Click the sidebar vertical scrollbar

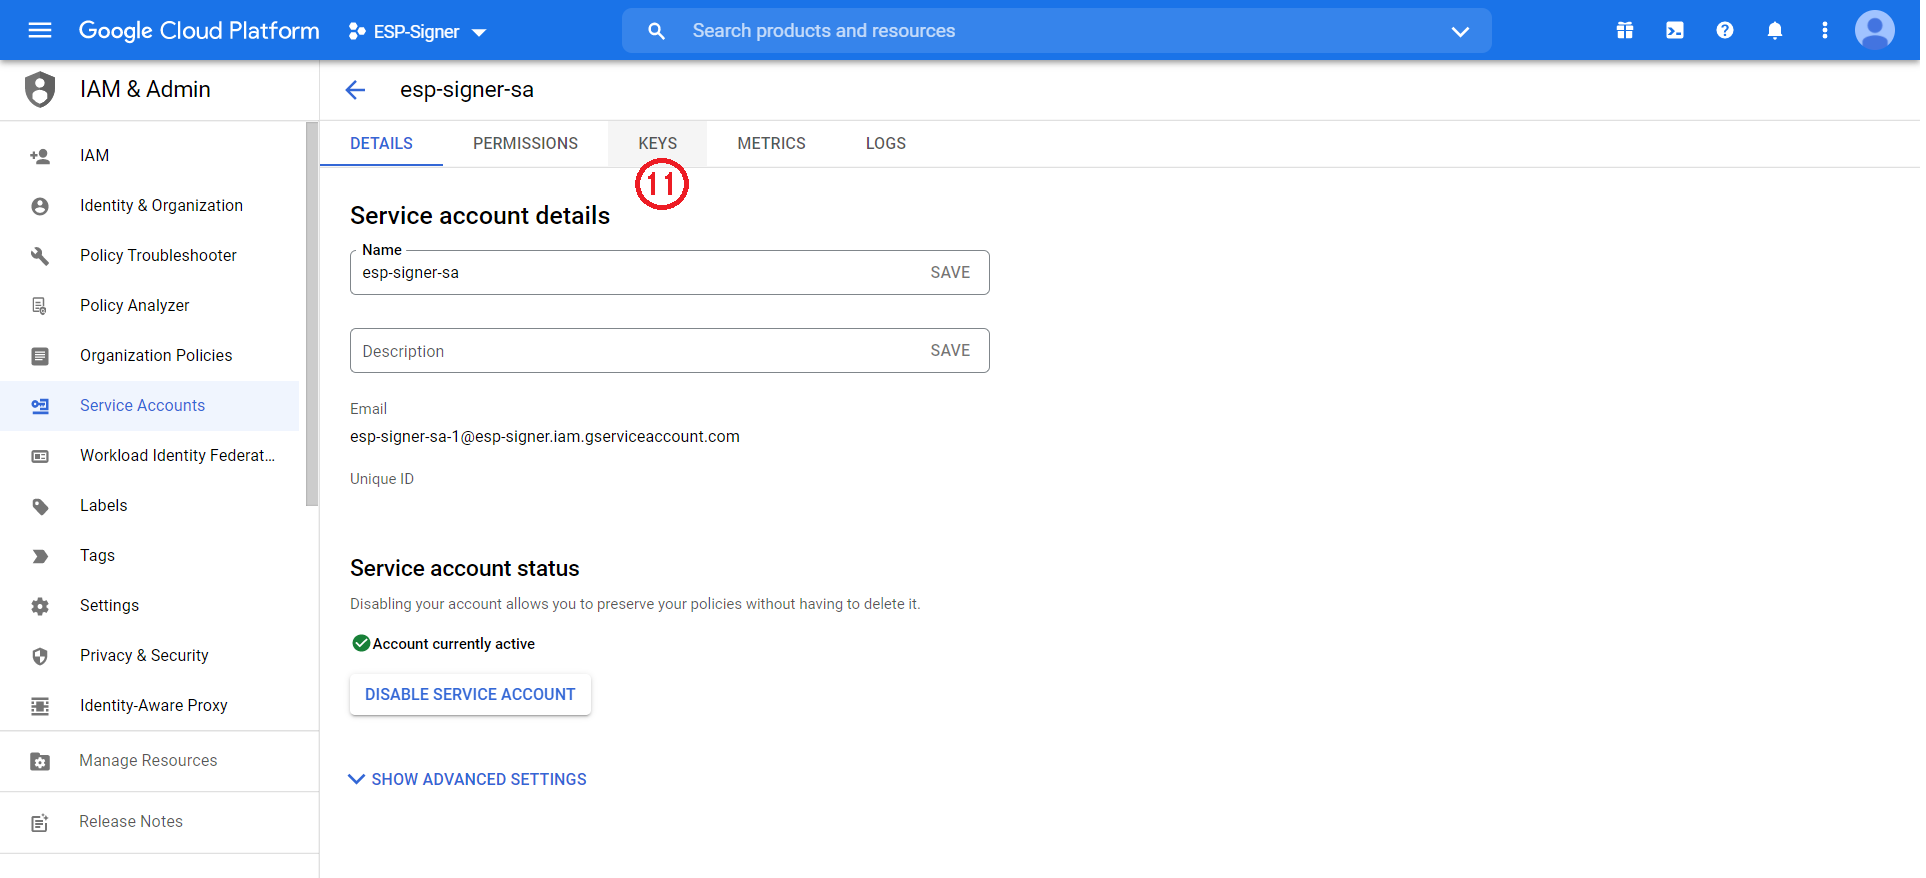point(312,314)
